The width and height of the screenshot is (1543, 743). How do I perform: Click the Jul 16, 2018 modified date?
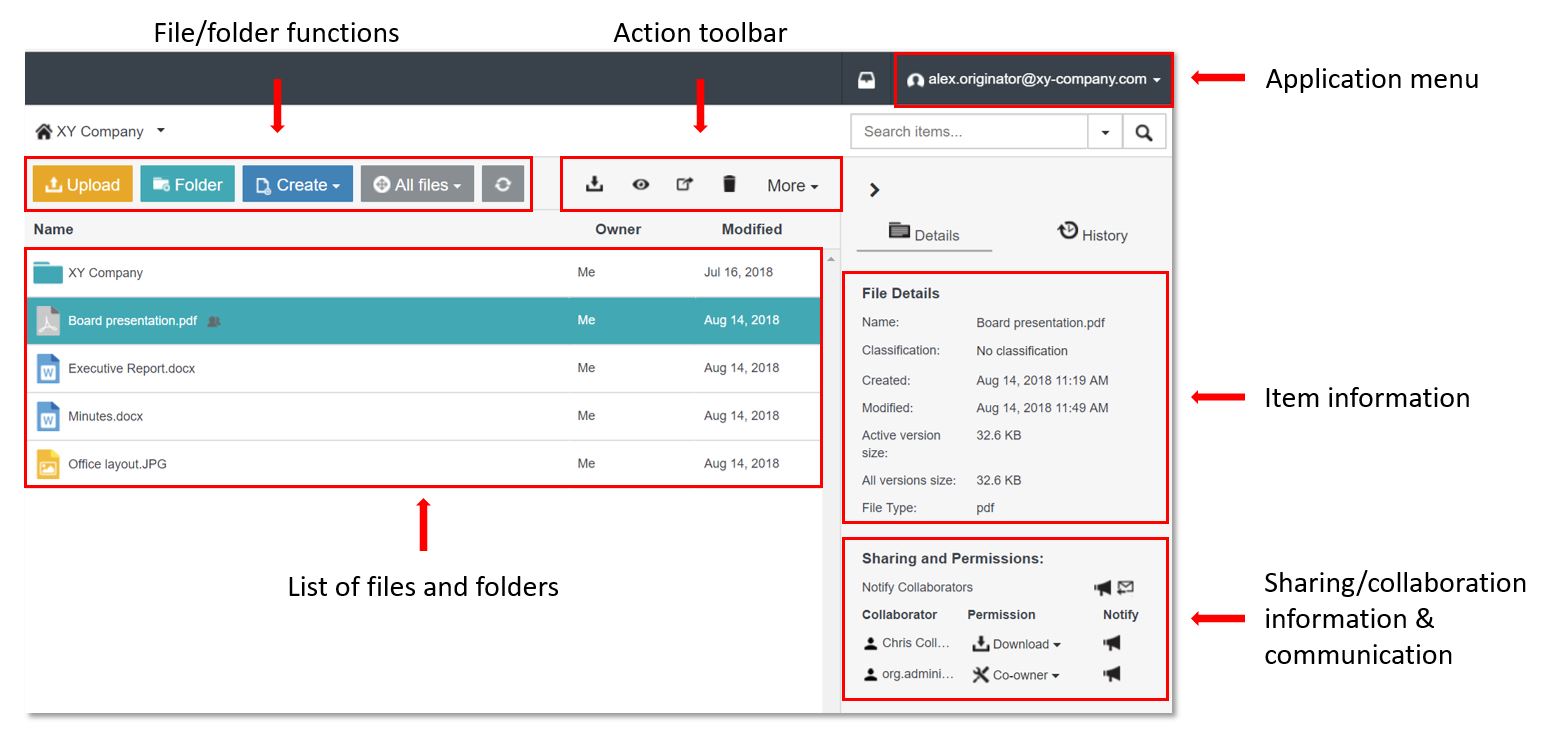click(738, 272)
